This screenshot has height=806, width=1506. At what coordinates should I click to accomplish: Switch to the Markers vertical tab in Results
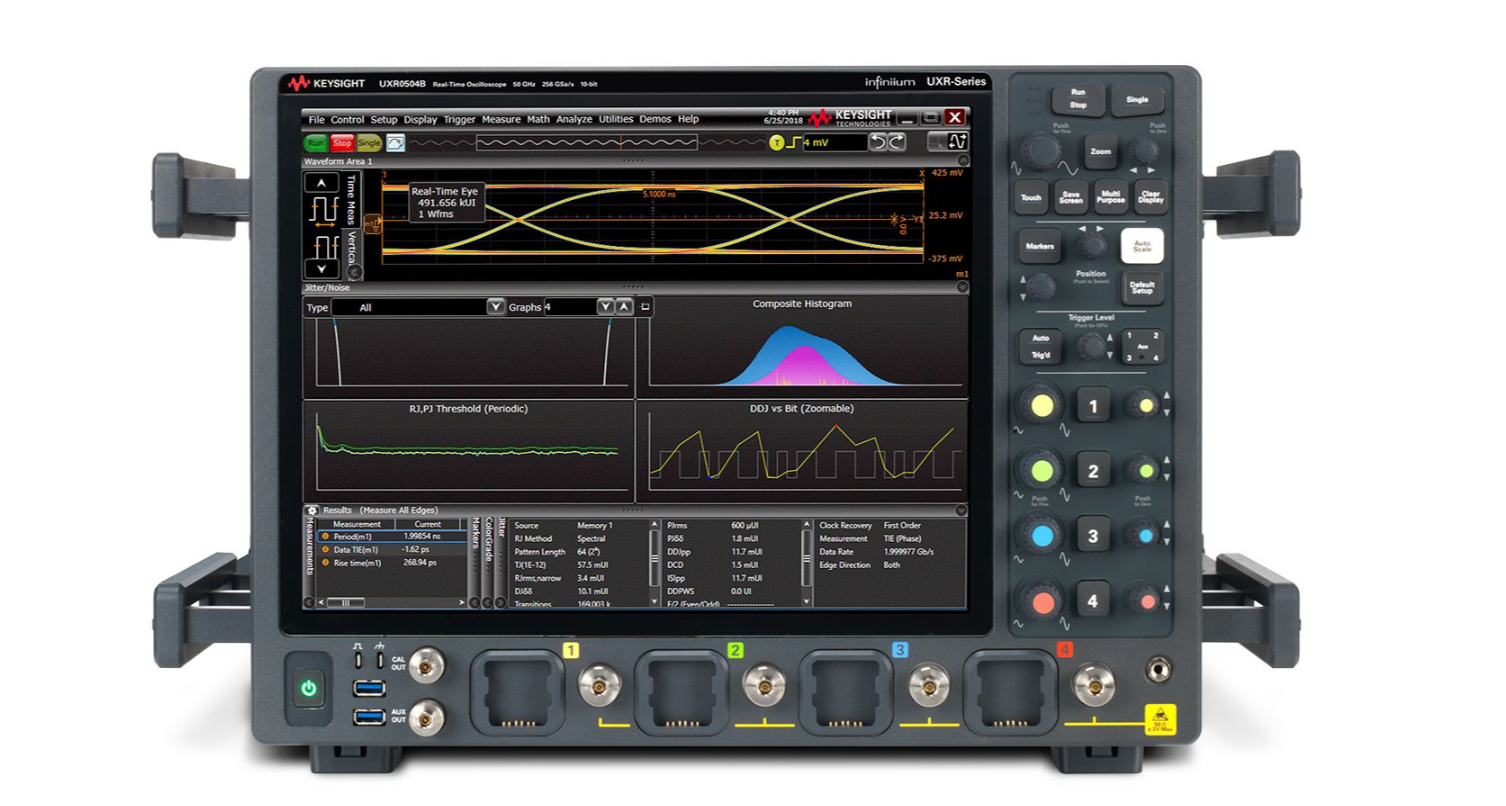click(x=473, y=545)
